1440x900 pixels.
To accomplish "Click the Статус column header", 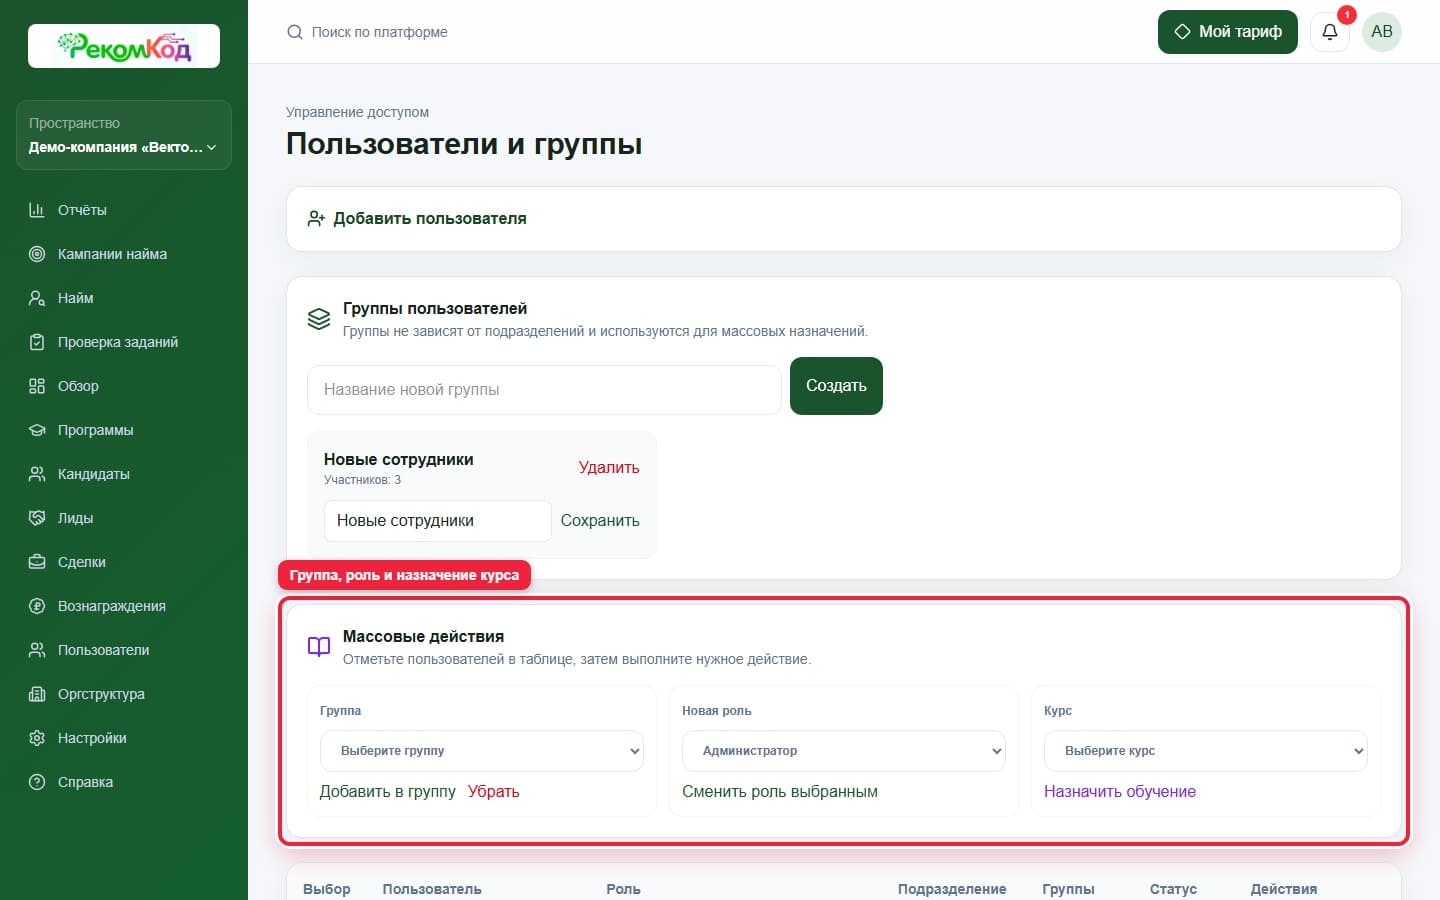I will pyautogui.click(x=1173, y=889).
